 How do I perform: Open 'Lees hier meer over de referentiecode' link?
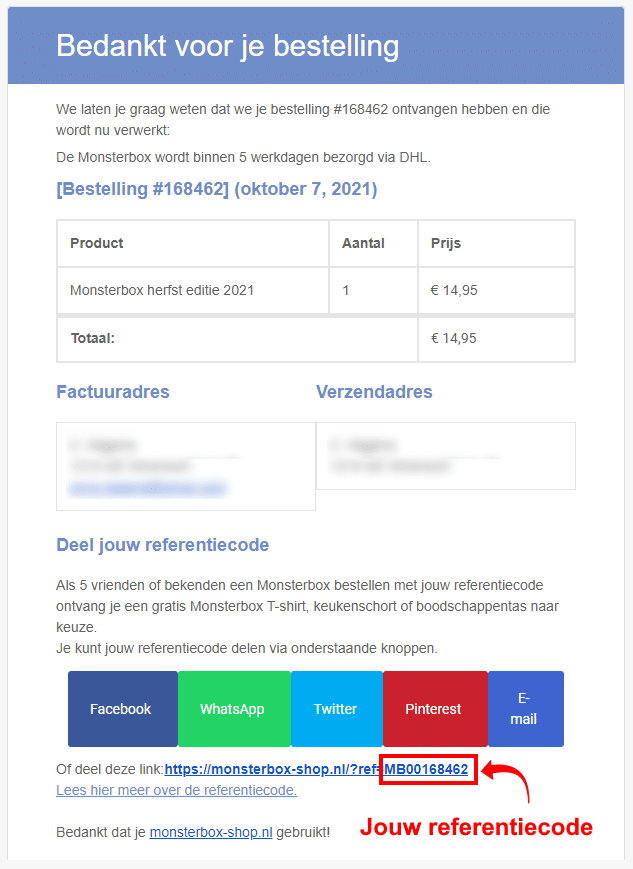(176, 790)
